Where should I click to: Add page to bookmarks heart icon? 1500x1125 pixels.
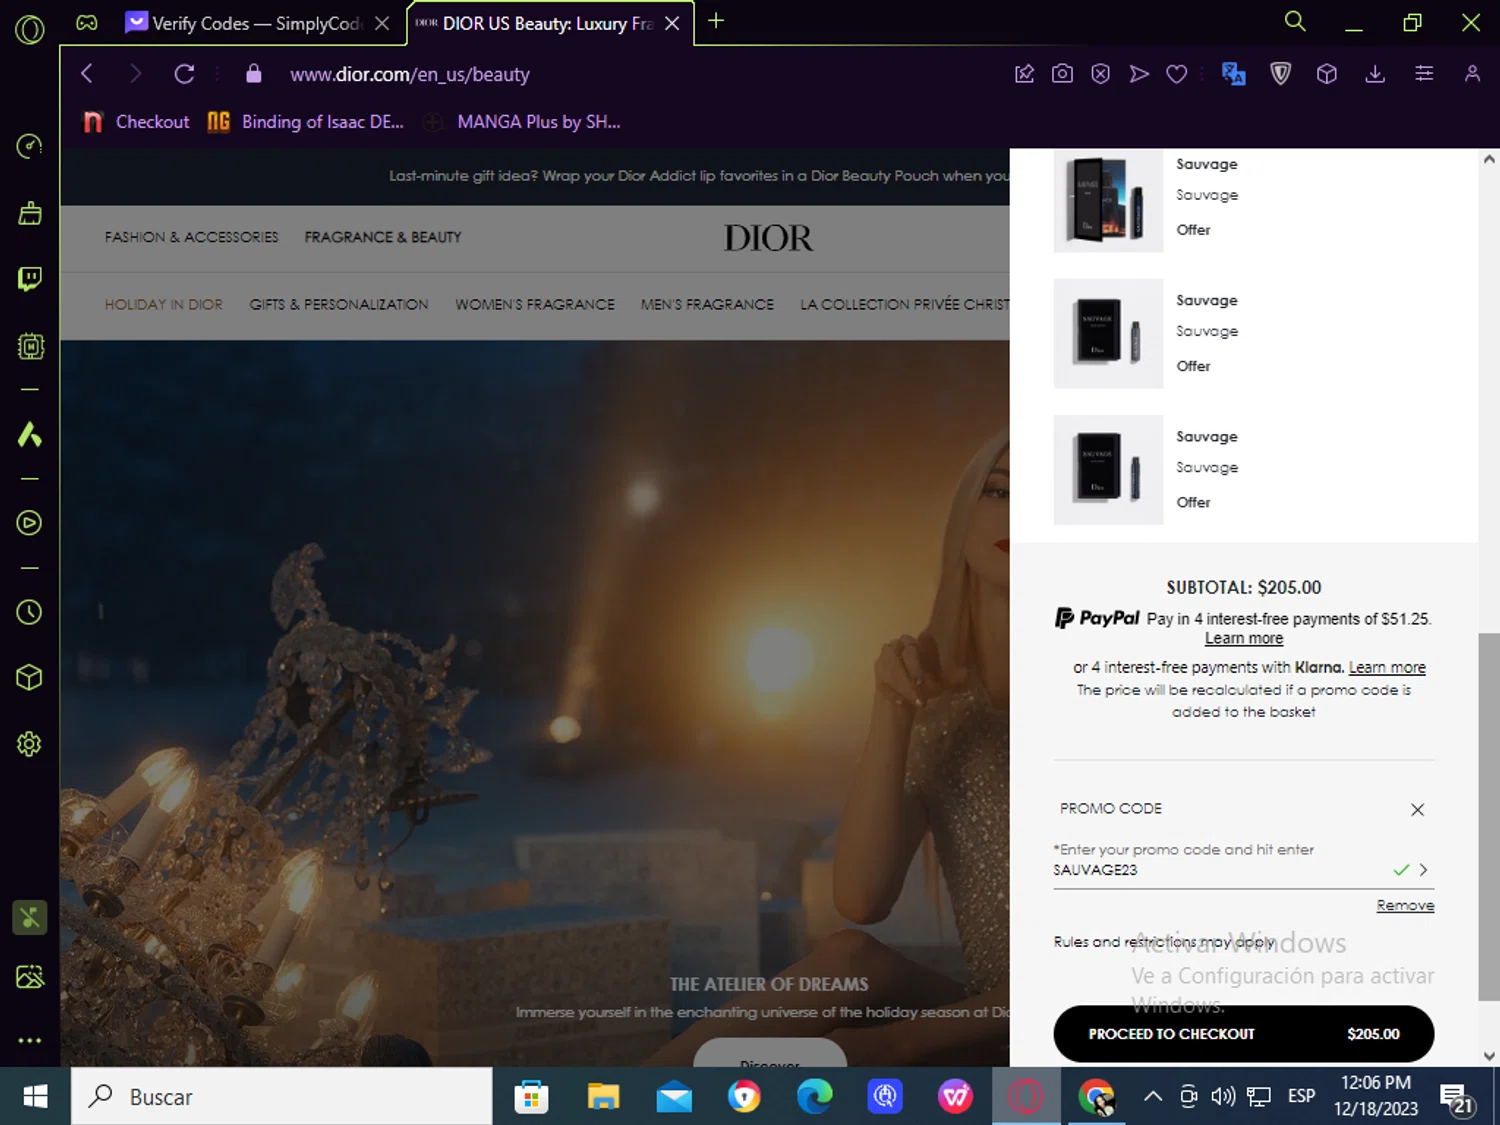[1177, 74]
